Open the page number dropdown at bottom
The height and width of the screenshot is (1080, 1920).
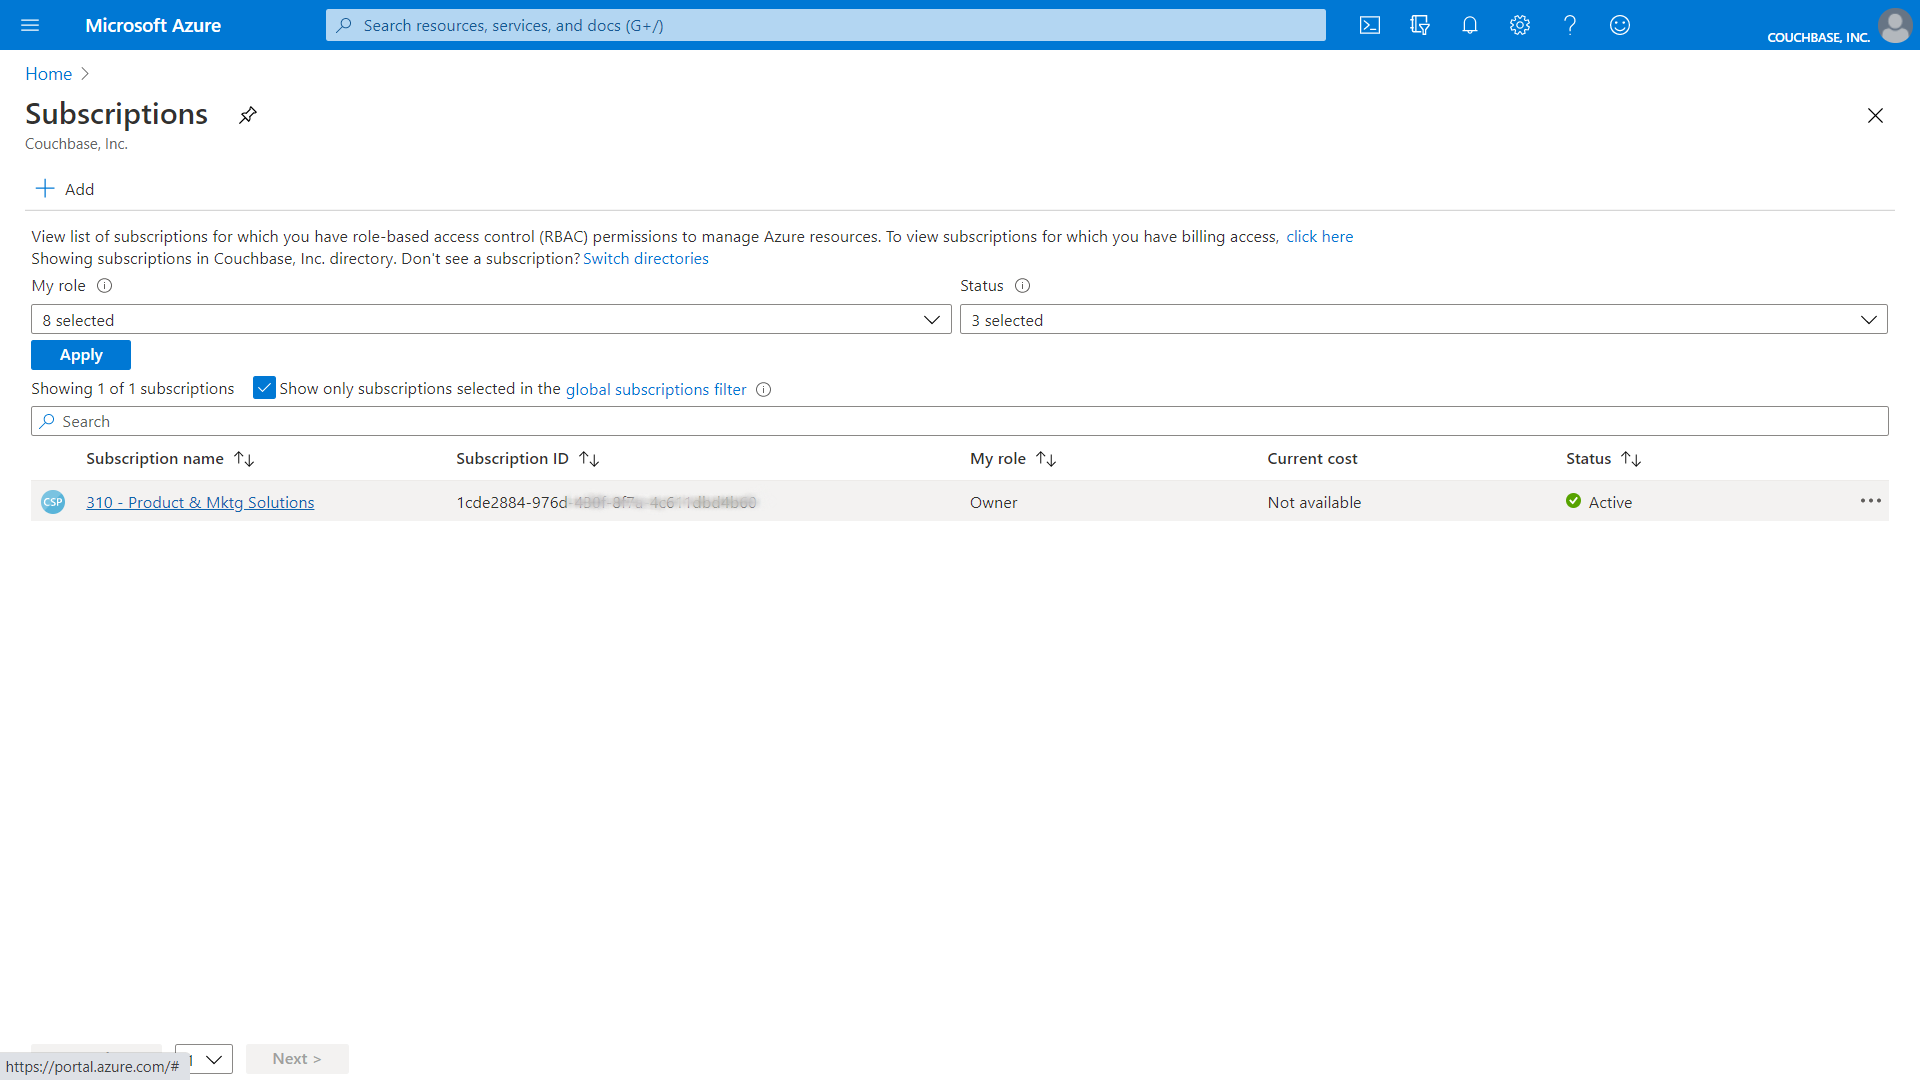[x=204, y=1059]
